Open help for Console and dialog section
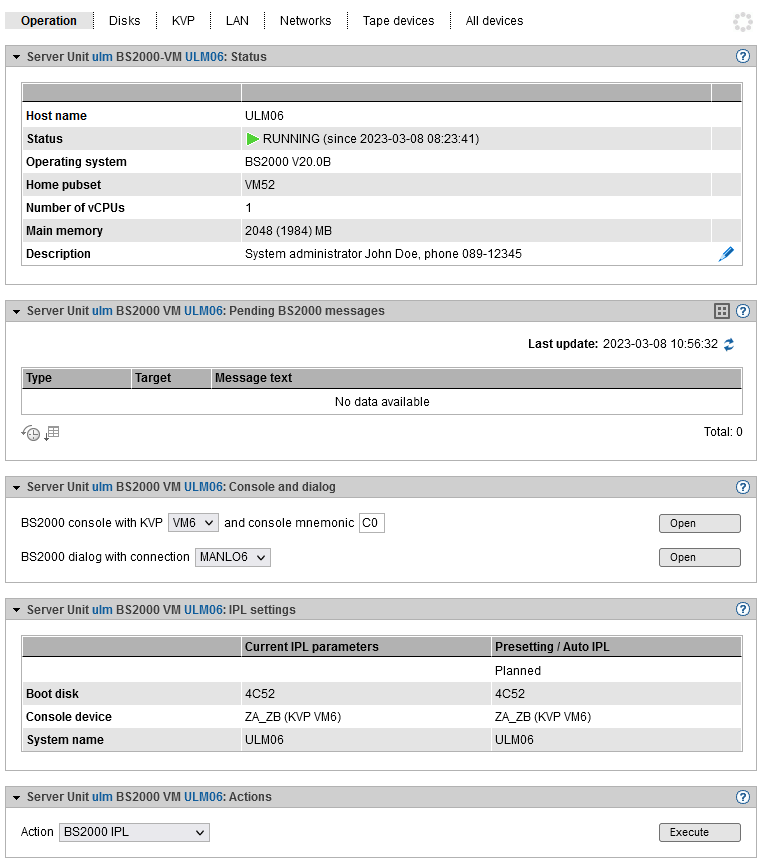This screenshot has height=863, width=761. tap(743, 487)
